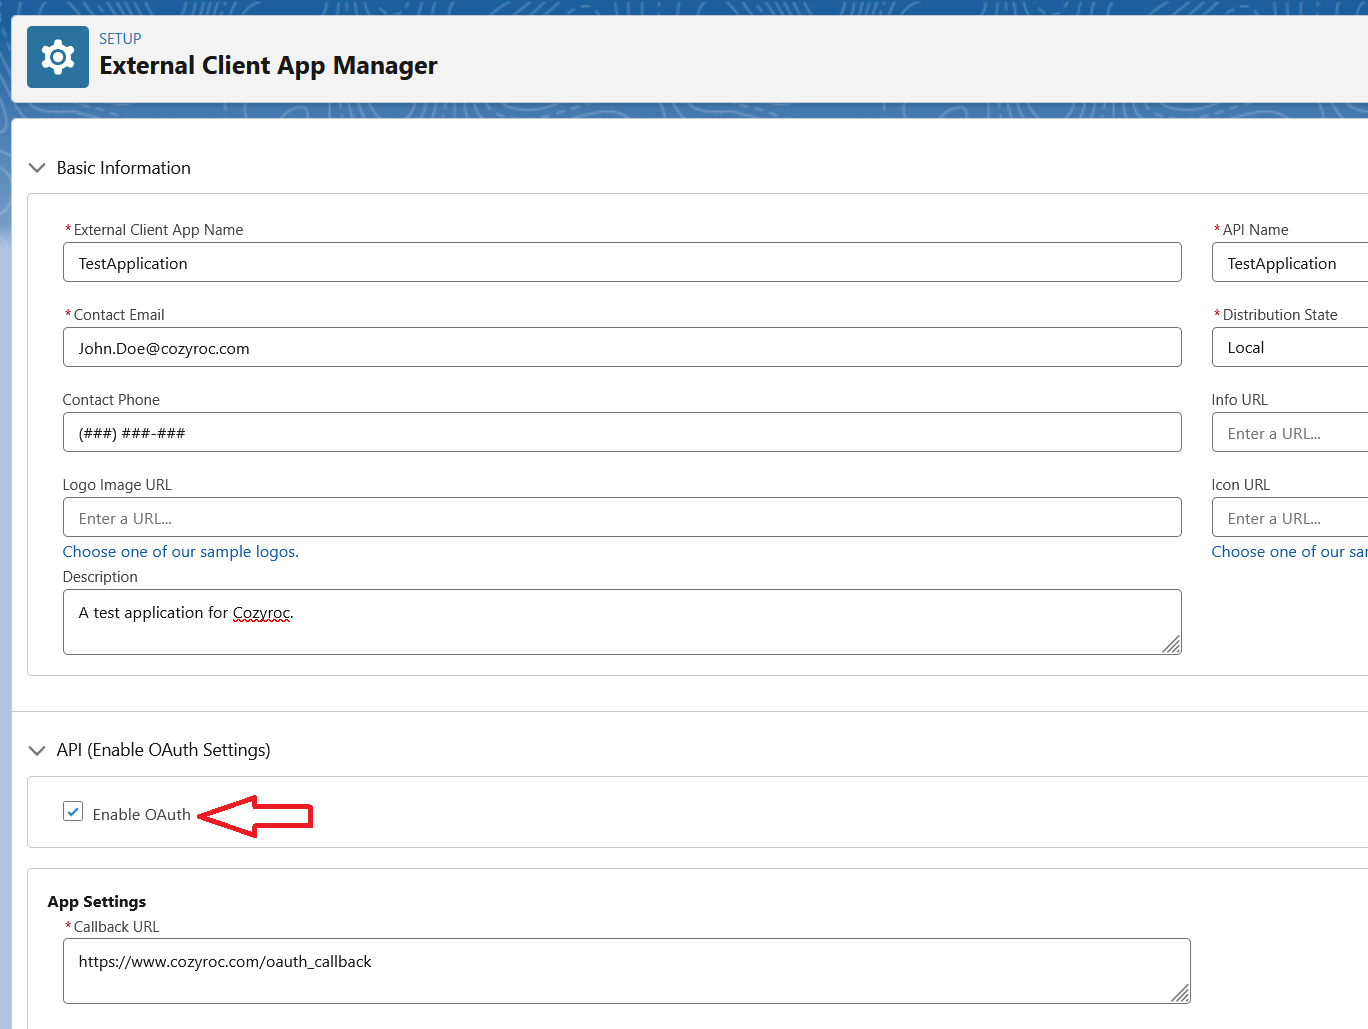Collapse the Basic Information section chevron
1368x1029 pixels.
37,168
